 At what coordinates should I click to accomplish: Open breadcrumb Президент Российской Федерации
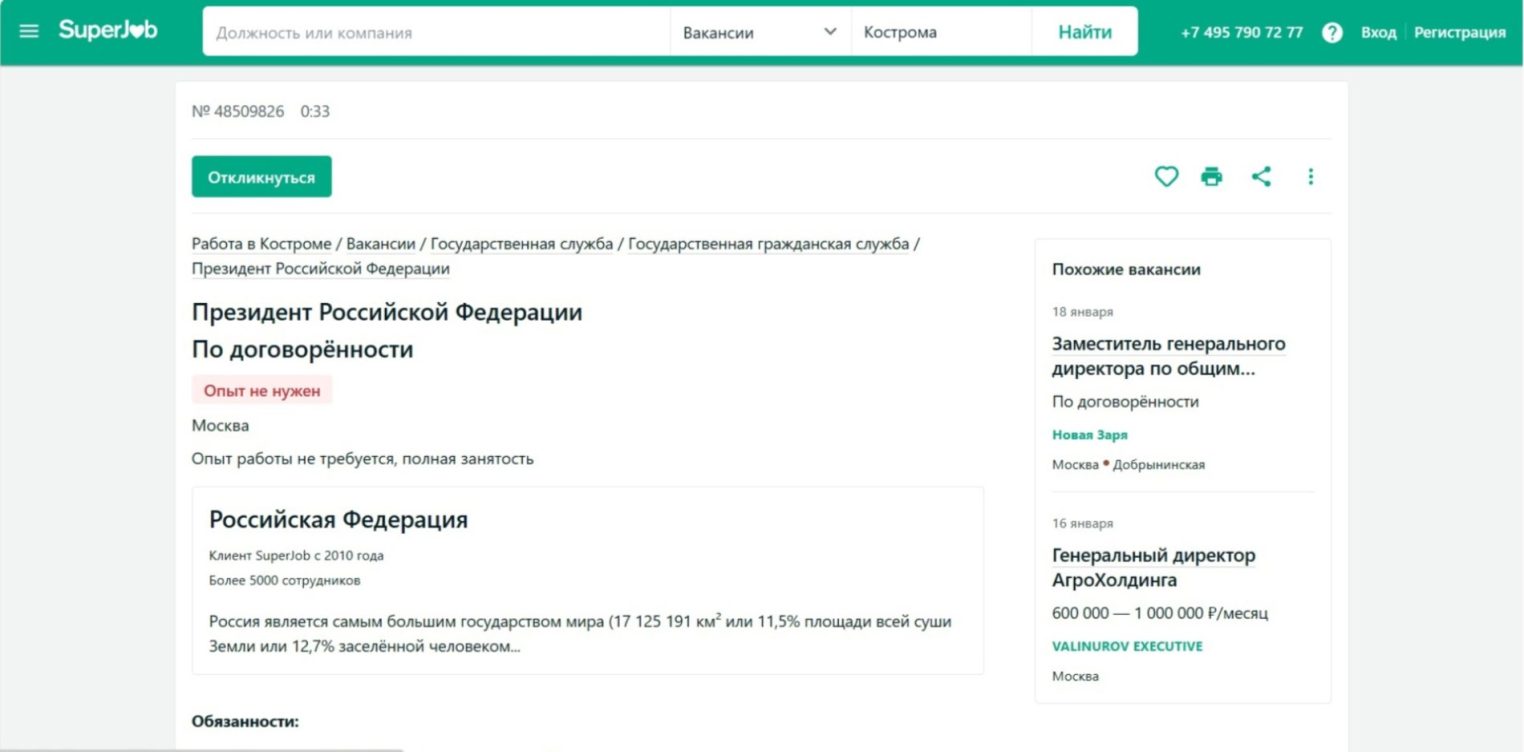(321, 269)
